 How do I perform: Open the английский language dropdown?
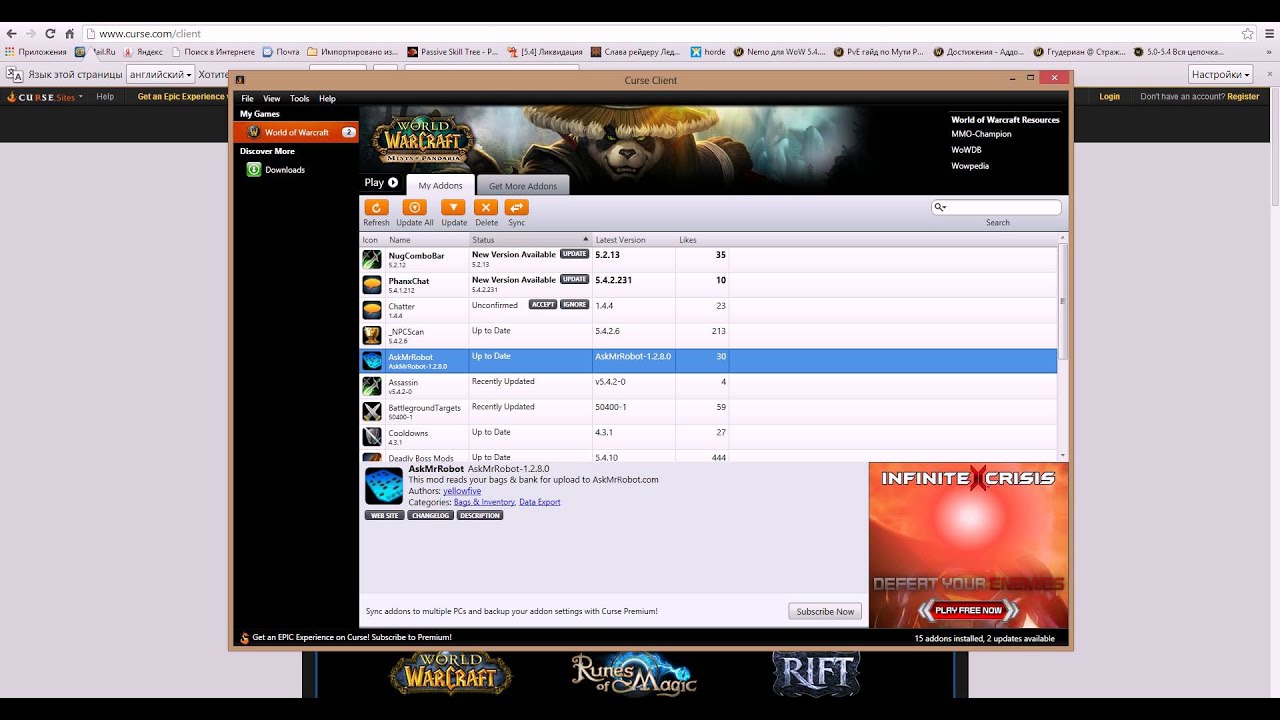(161, 75)
